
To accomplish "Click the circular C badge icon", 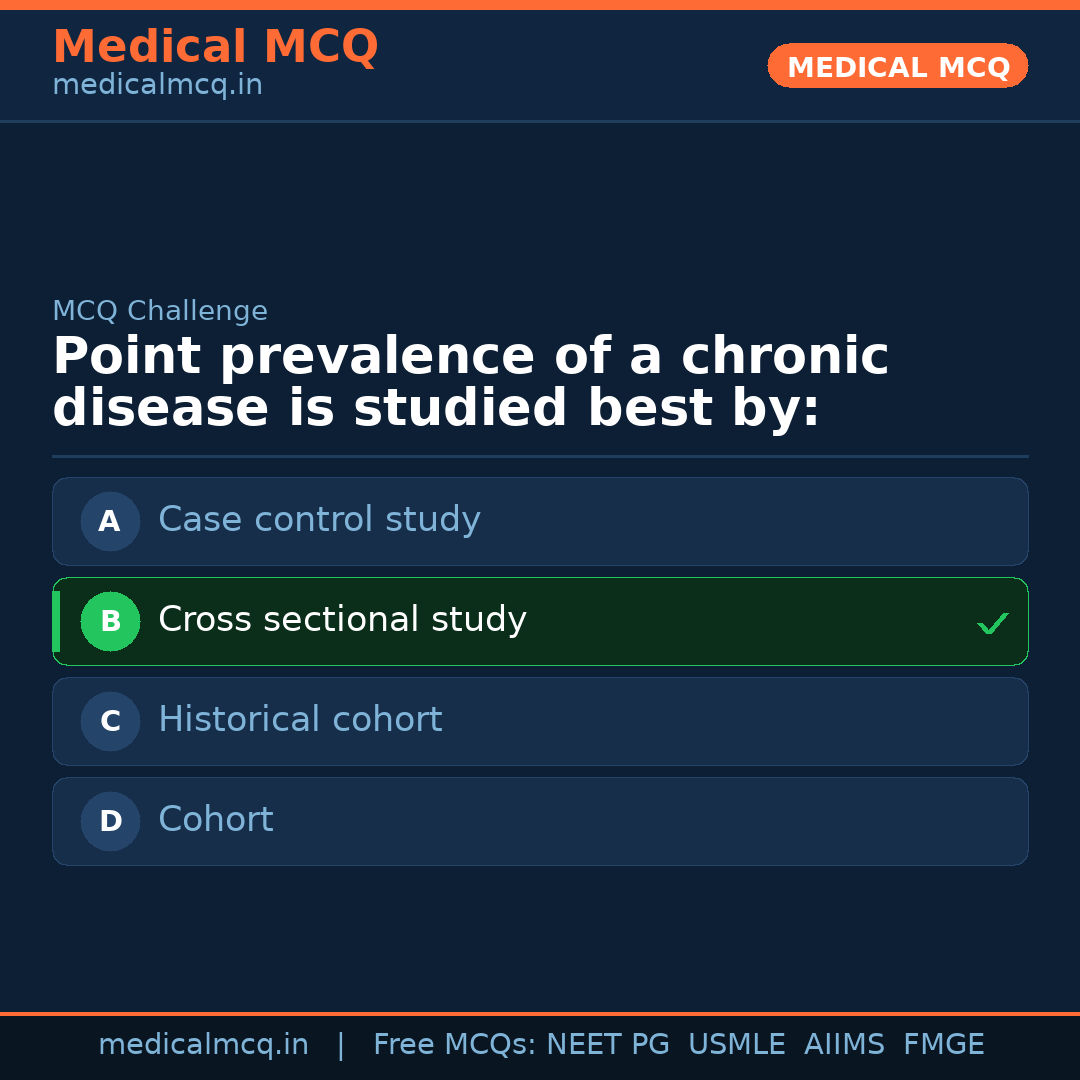I will tap(110, 721).
